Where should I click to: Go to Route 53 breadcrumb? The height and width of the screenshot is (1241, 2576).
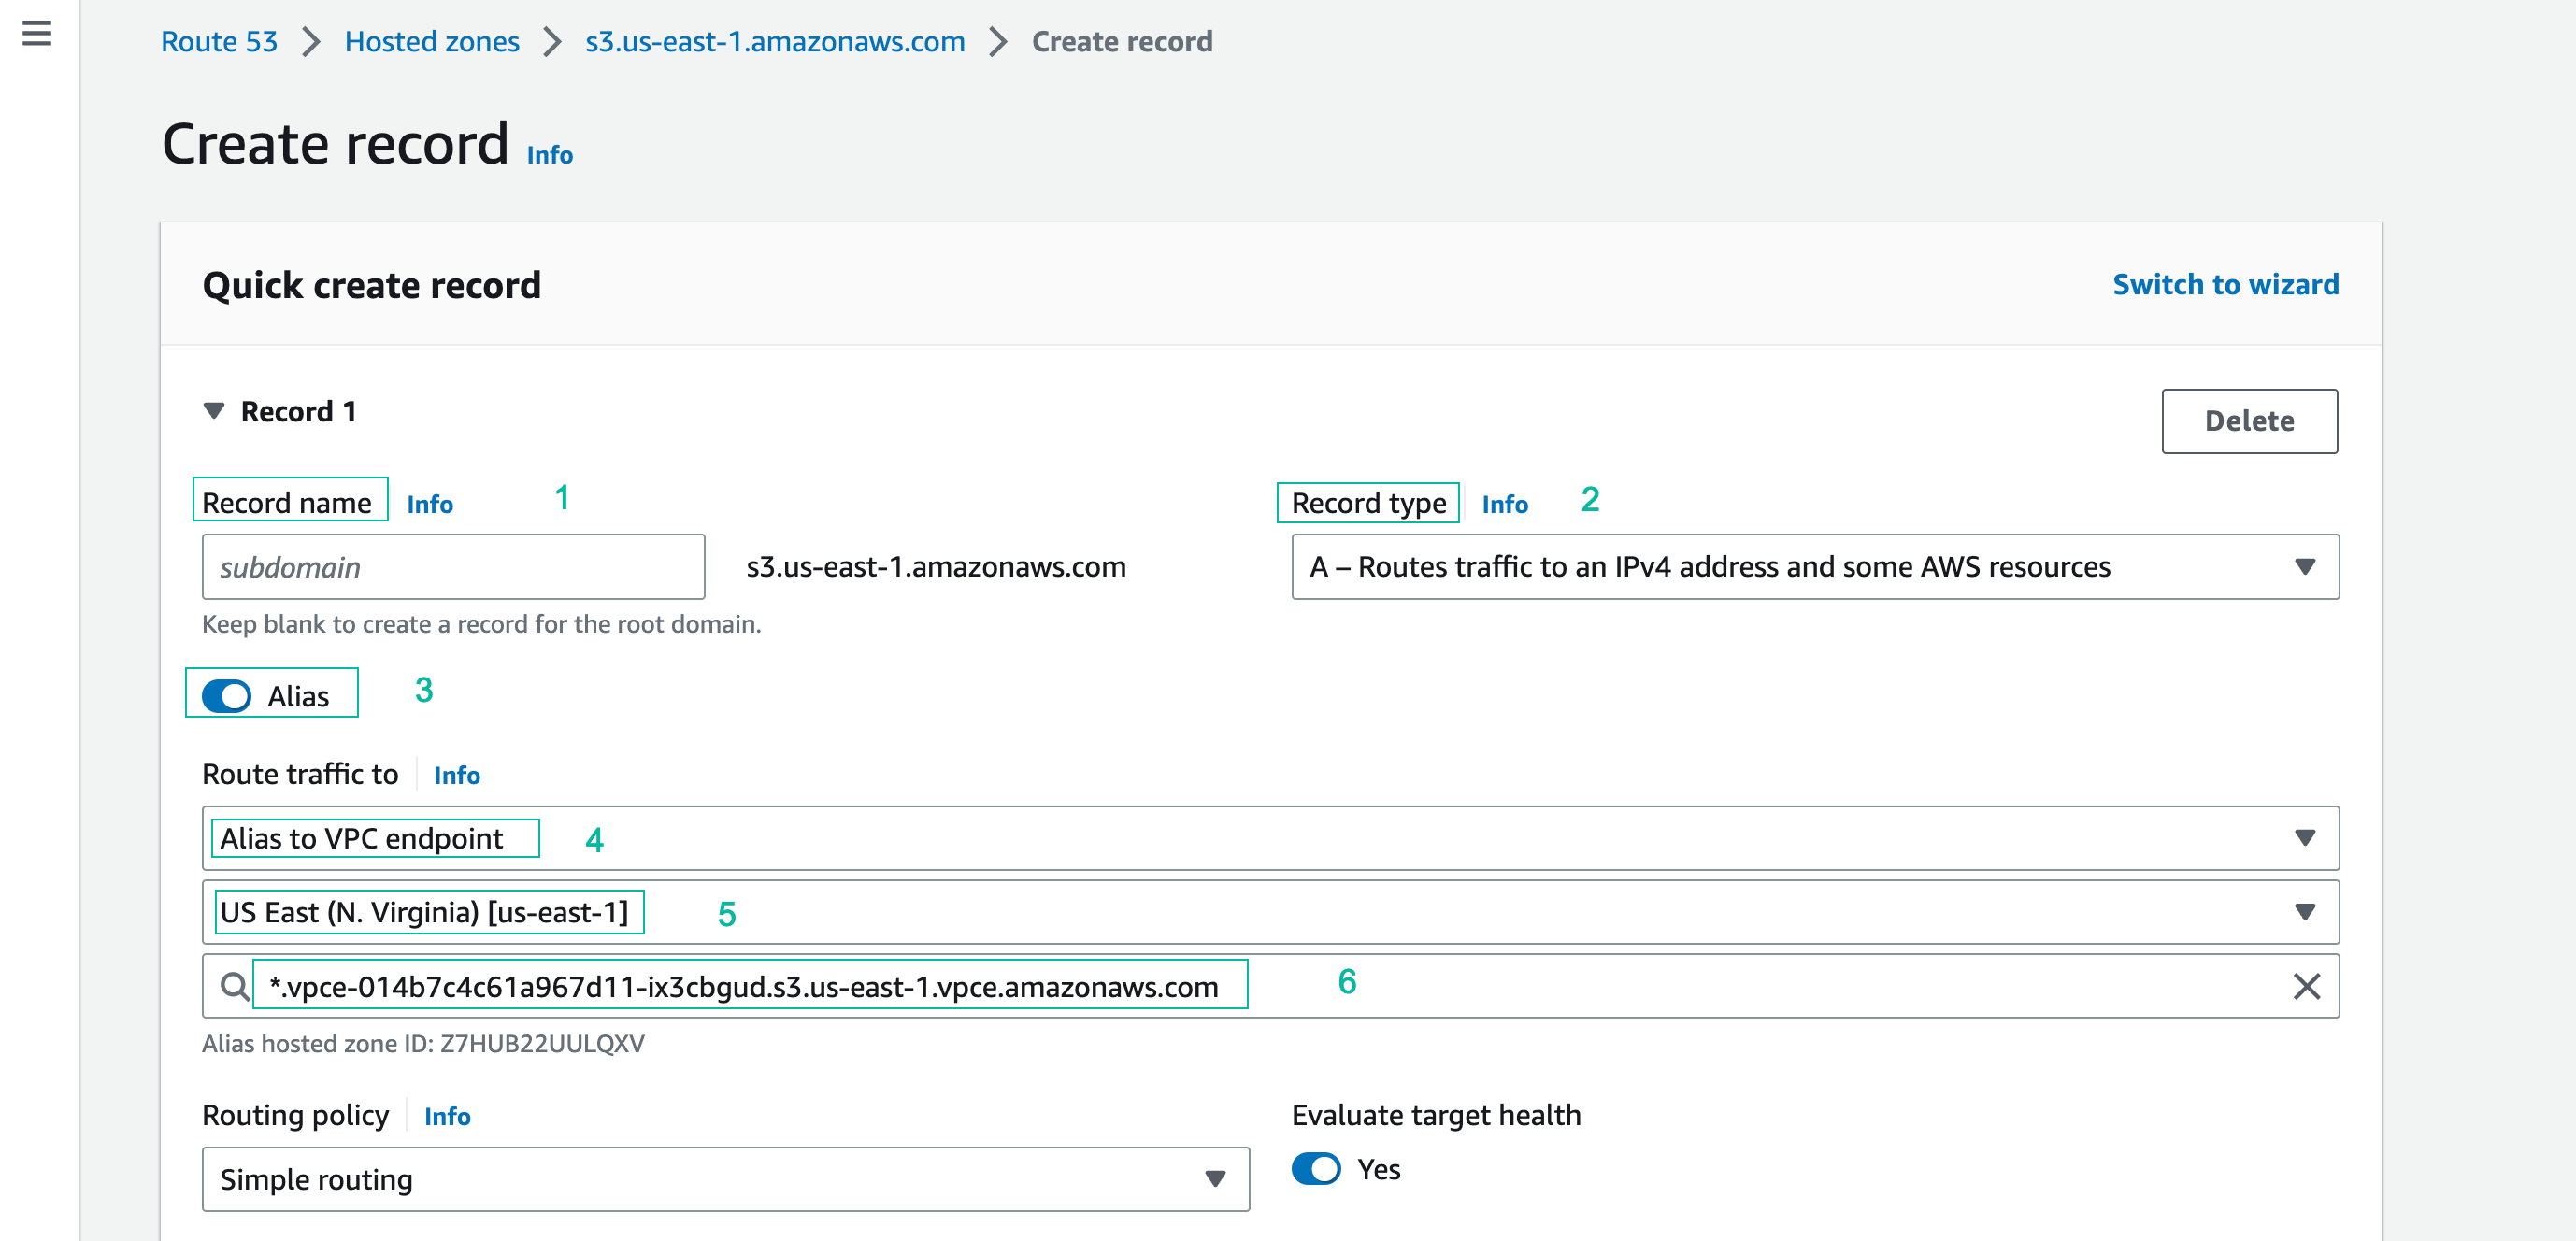(x=219, y=42)
